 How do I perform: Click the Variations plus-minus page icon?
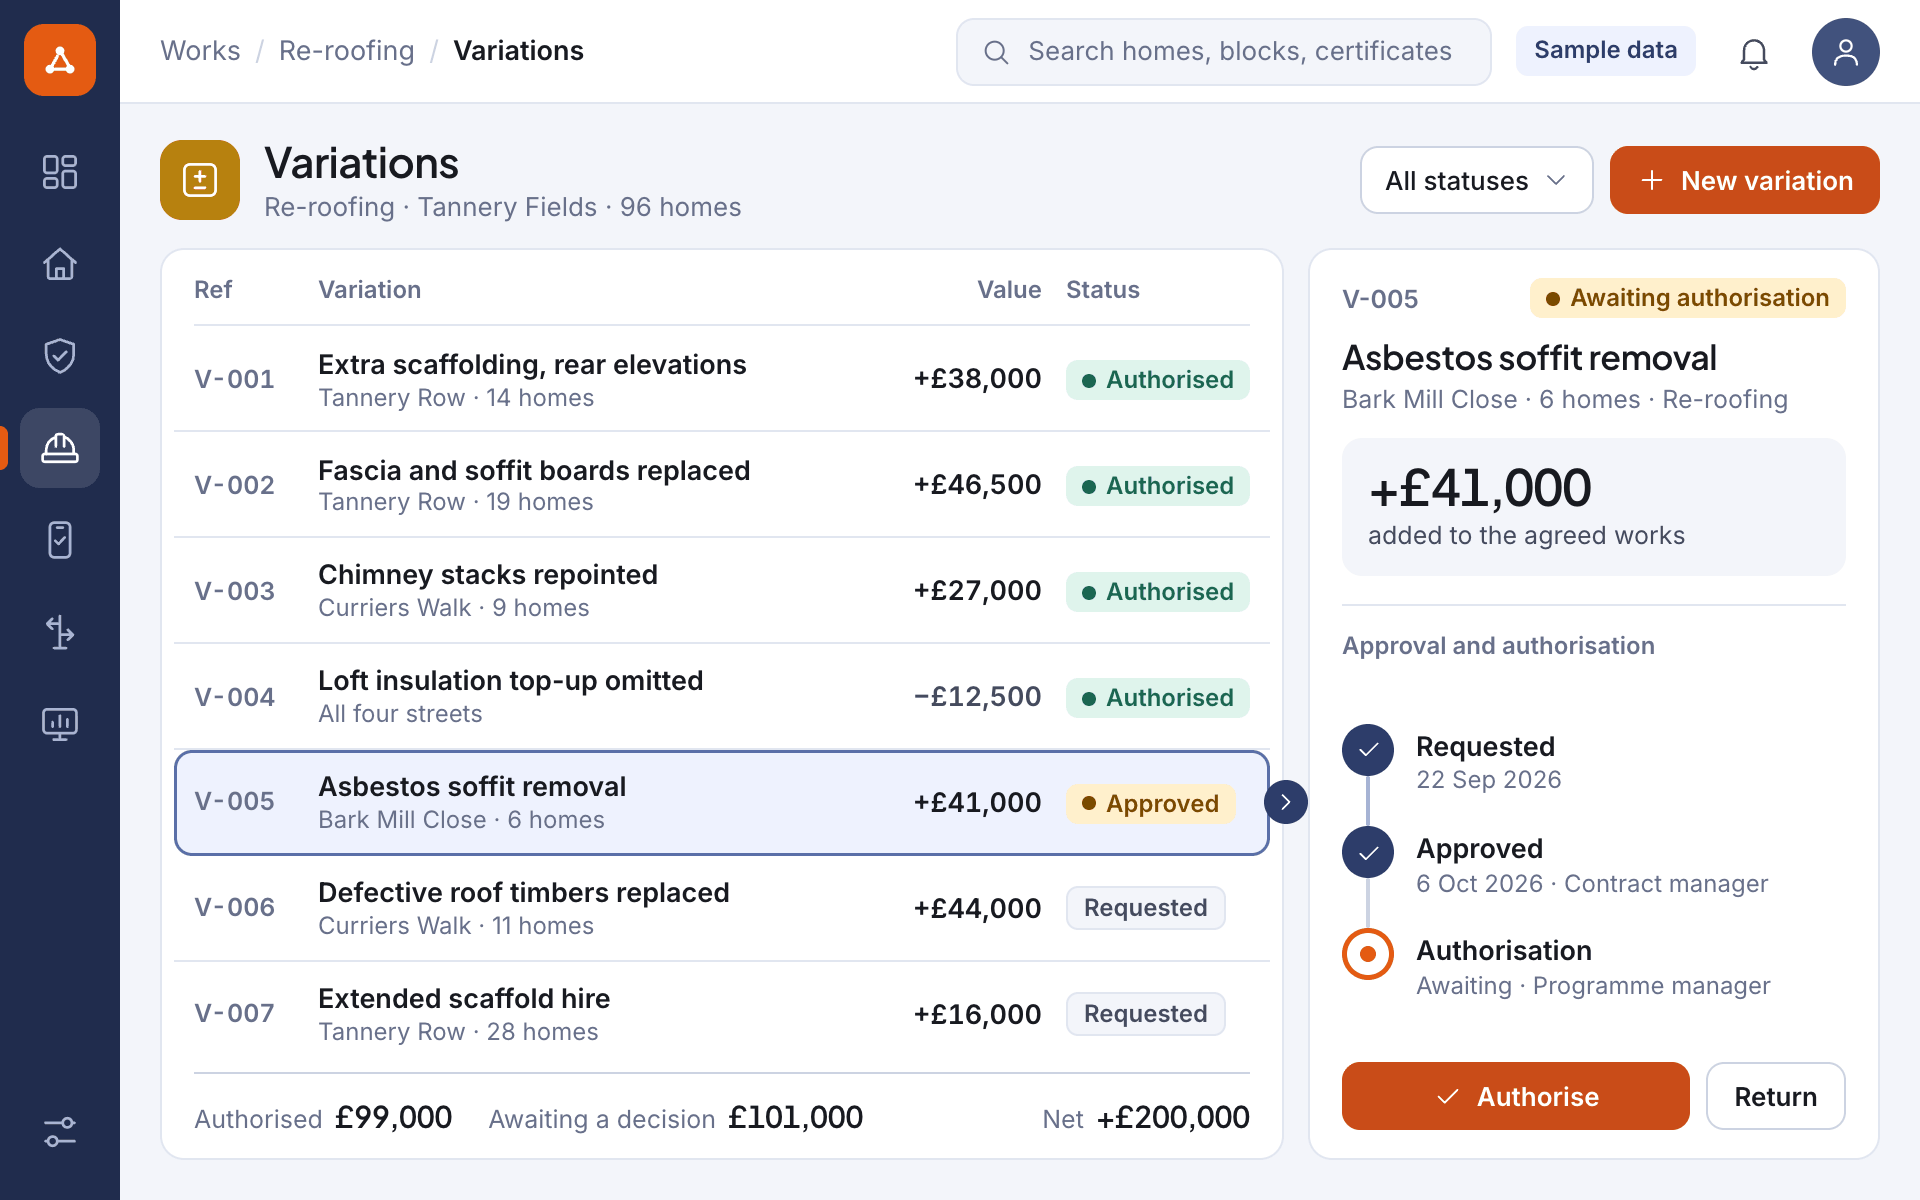point(200,180)
